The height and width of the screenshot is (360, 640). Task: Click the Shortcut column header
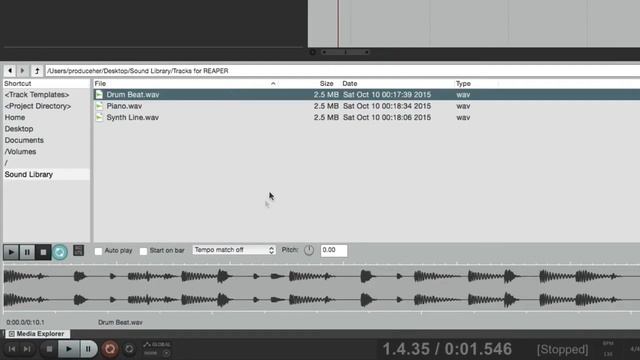(x=46, y=83)
